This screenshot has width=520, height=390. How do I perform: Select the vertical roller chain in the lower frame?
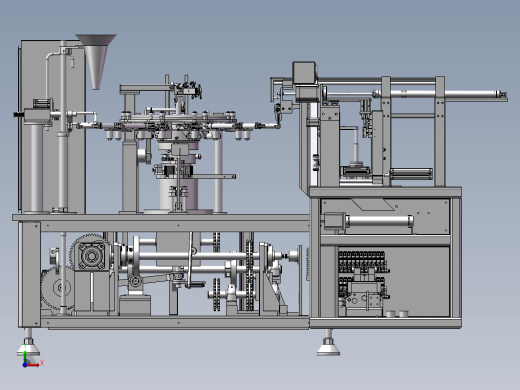coord(249,275)
